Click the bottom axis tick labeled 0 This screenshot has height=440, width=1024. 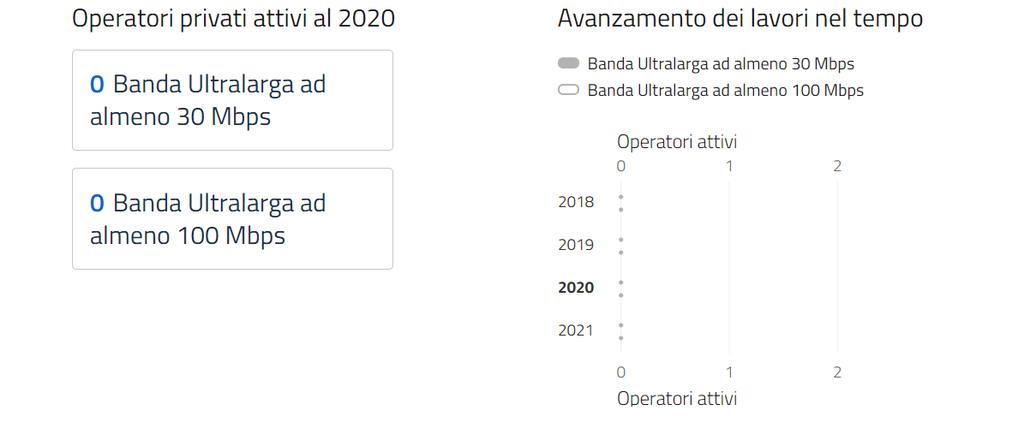(x=621, y=372)
